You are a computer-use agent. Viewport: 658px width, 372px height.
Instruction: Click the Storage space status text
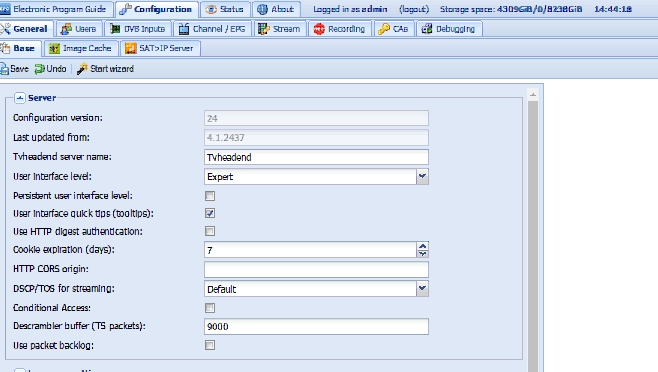(x=511, y=9)
